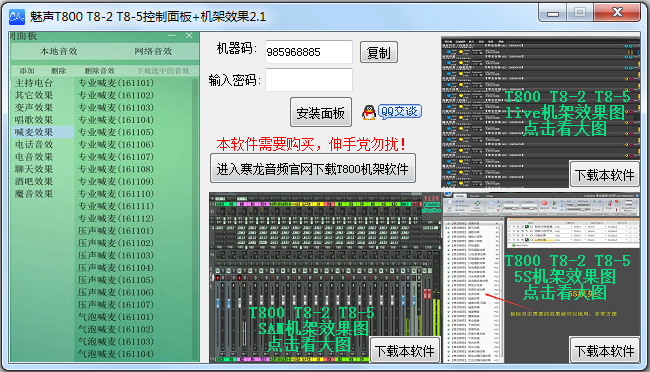Viewport: 650px width, 372px height.
Task: Select effect 专业喊麦(161108)
Action: 116,169
